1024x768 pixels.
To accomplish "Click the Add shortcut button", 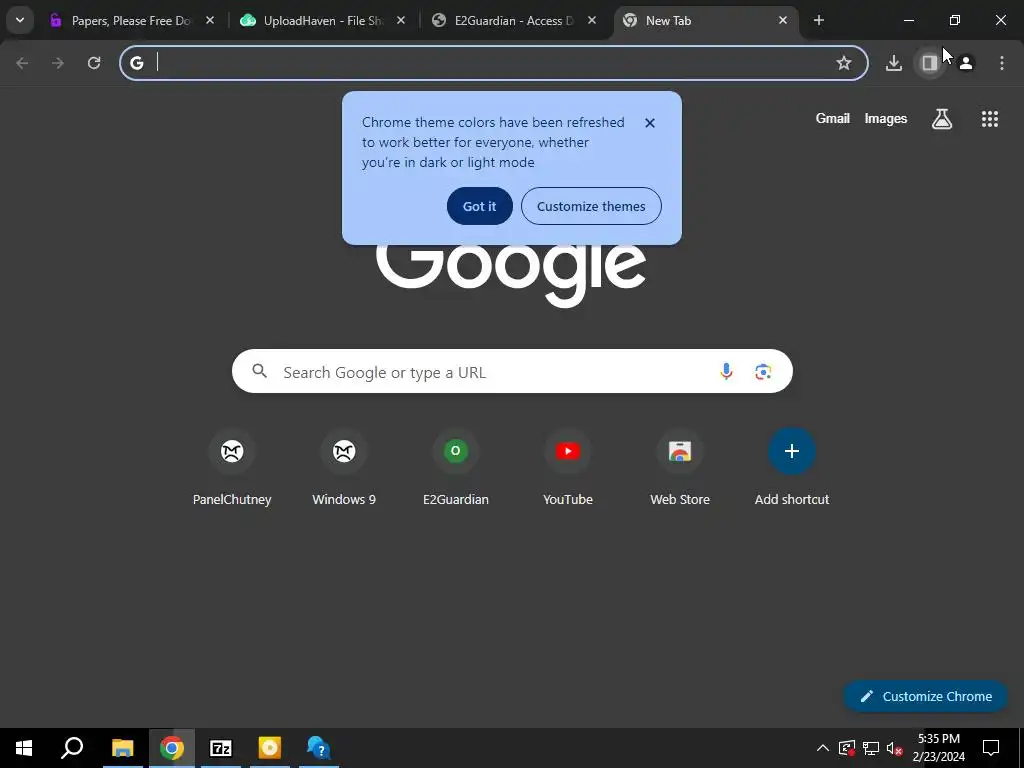I will [x=792, y=469].
